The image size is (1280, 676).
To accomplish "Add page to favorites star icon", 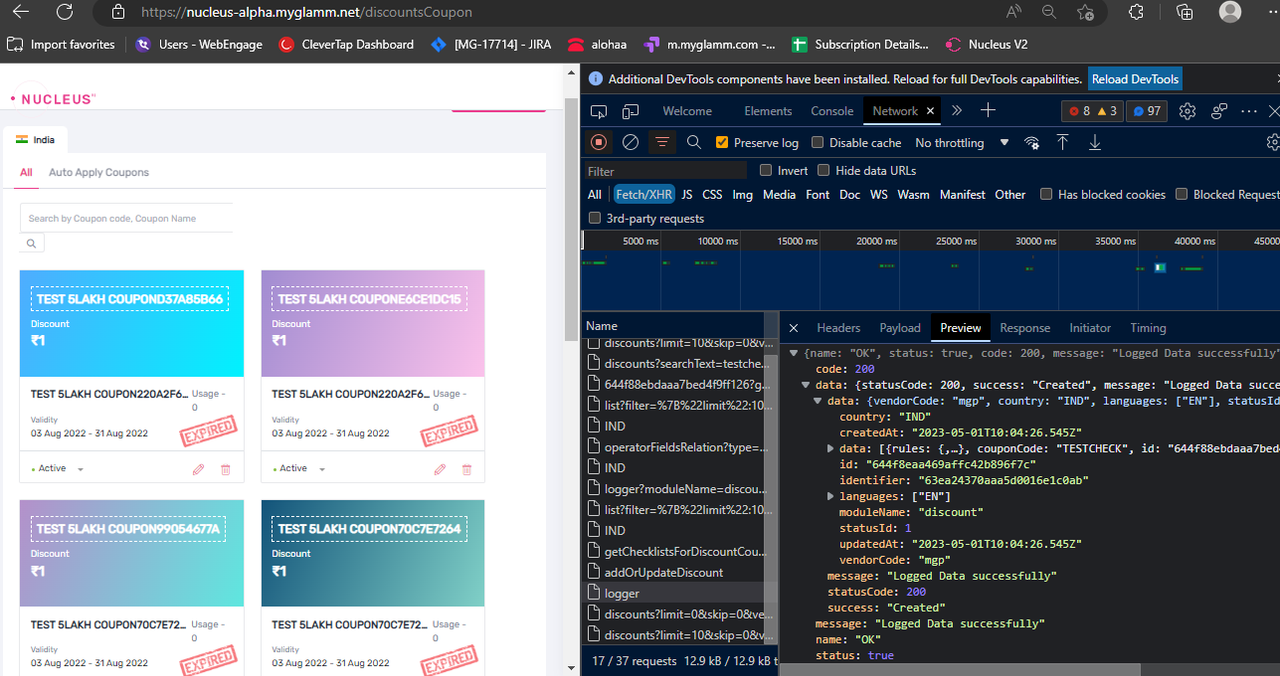I will pos(1086,12).
